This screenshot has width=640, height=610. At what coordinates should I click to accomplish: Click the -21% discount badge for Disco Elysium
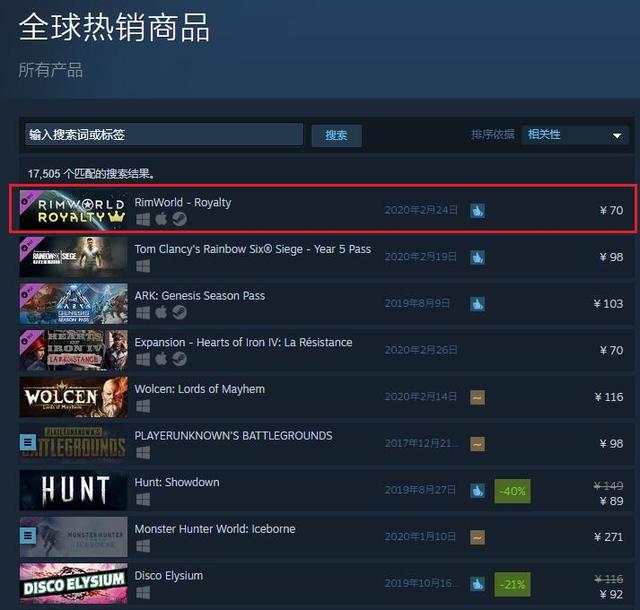click(x=512, y=584)
